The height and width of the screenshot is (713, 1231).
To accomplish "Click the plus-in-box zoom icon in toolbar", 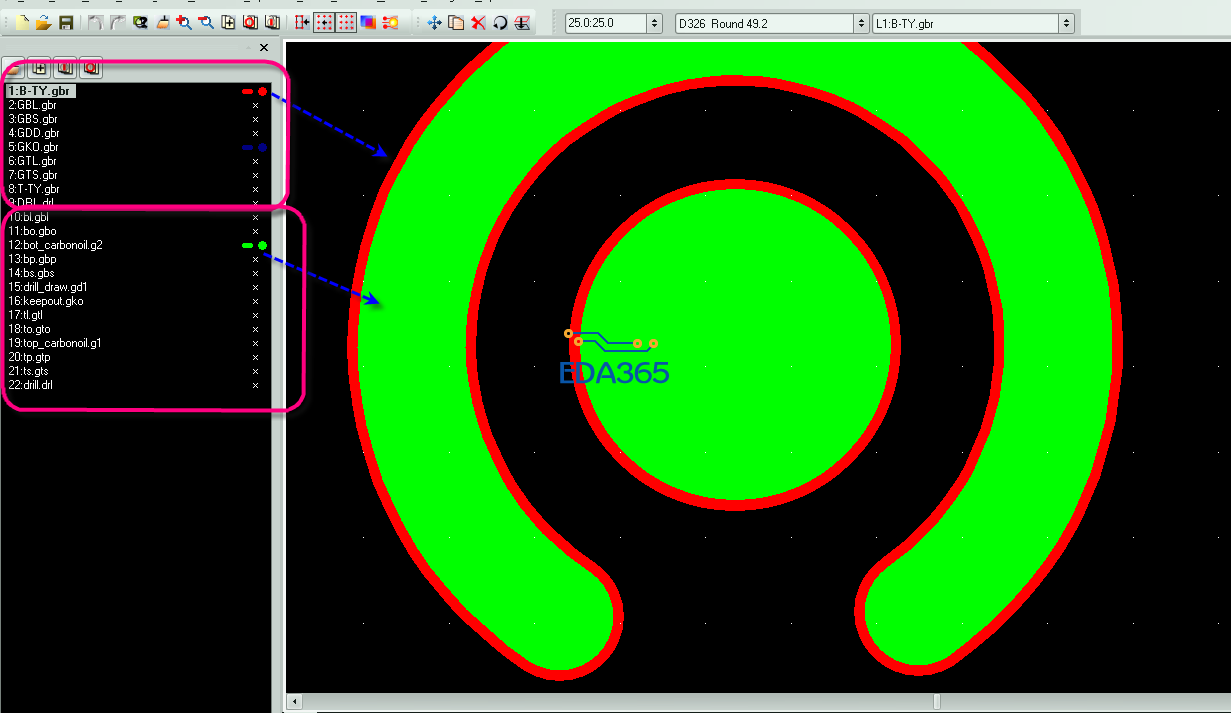I will (x=228, y=22).
